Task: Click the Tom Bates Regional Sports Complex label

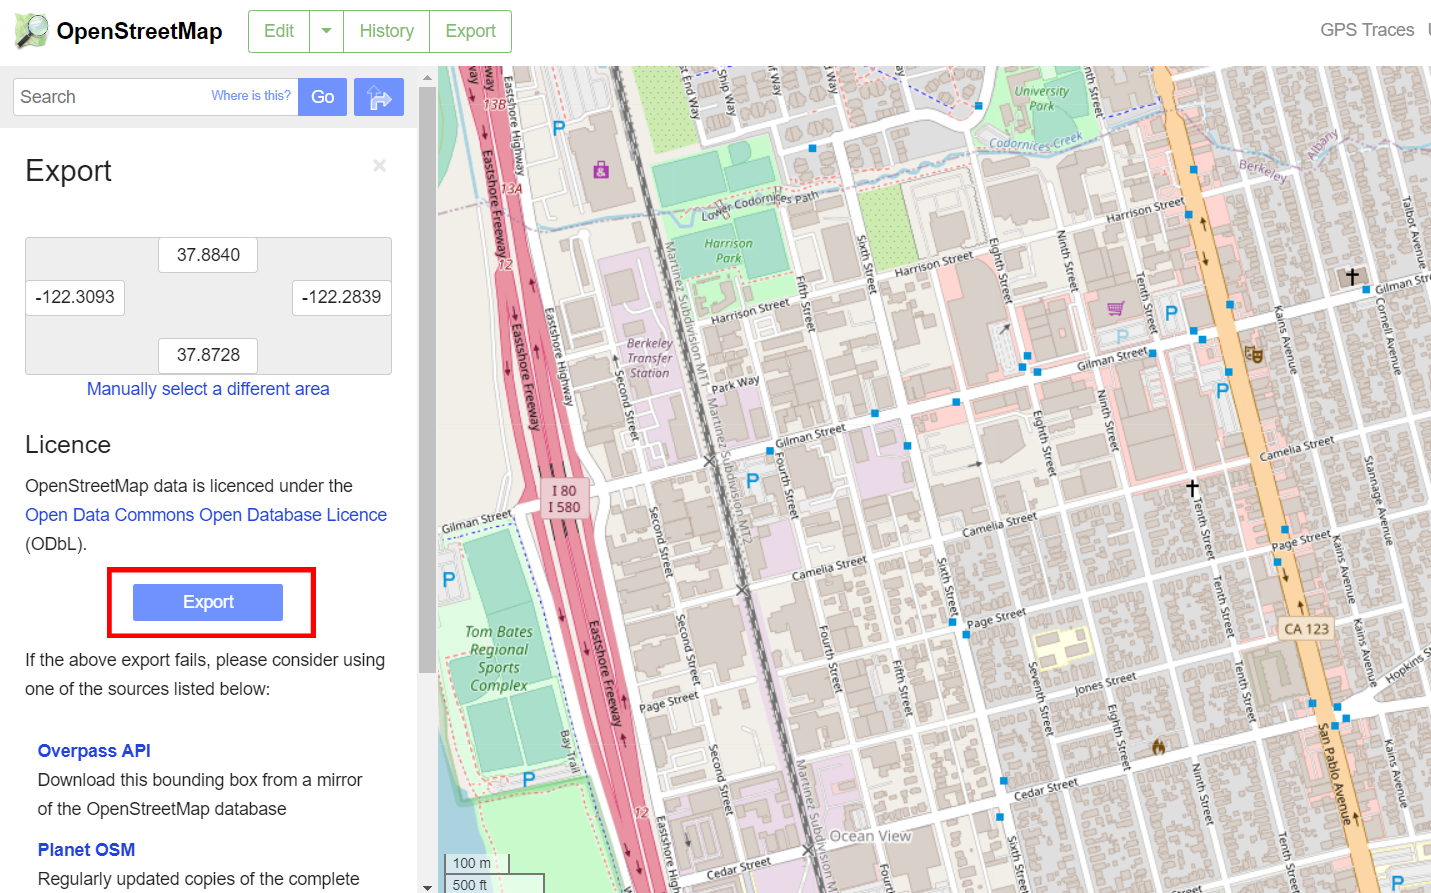Action: click(498, 659)
